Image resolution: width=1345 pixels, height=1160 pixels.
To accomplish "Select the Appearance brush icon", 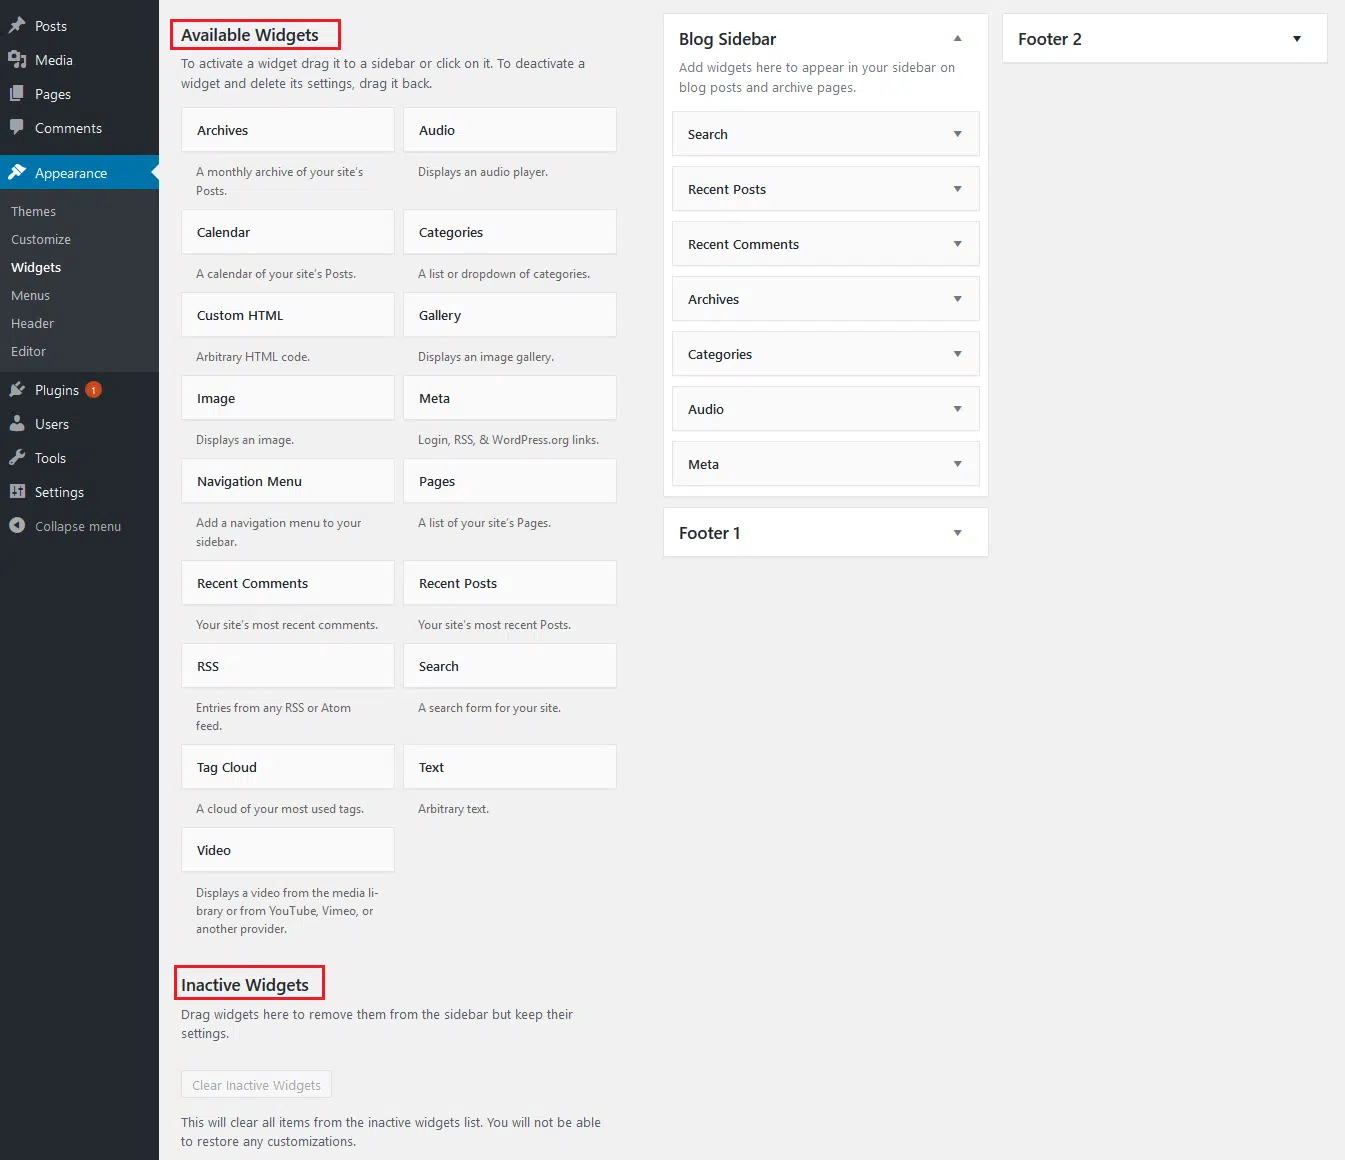I will pos(16,171).
